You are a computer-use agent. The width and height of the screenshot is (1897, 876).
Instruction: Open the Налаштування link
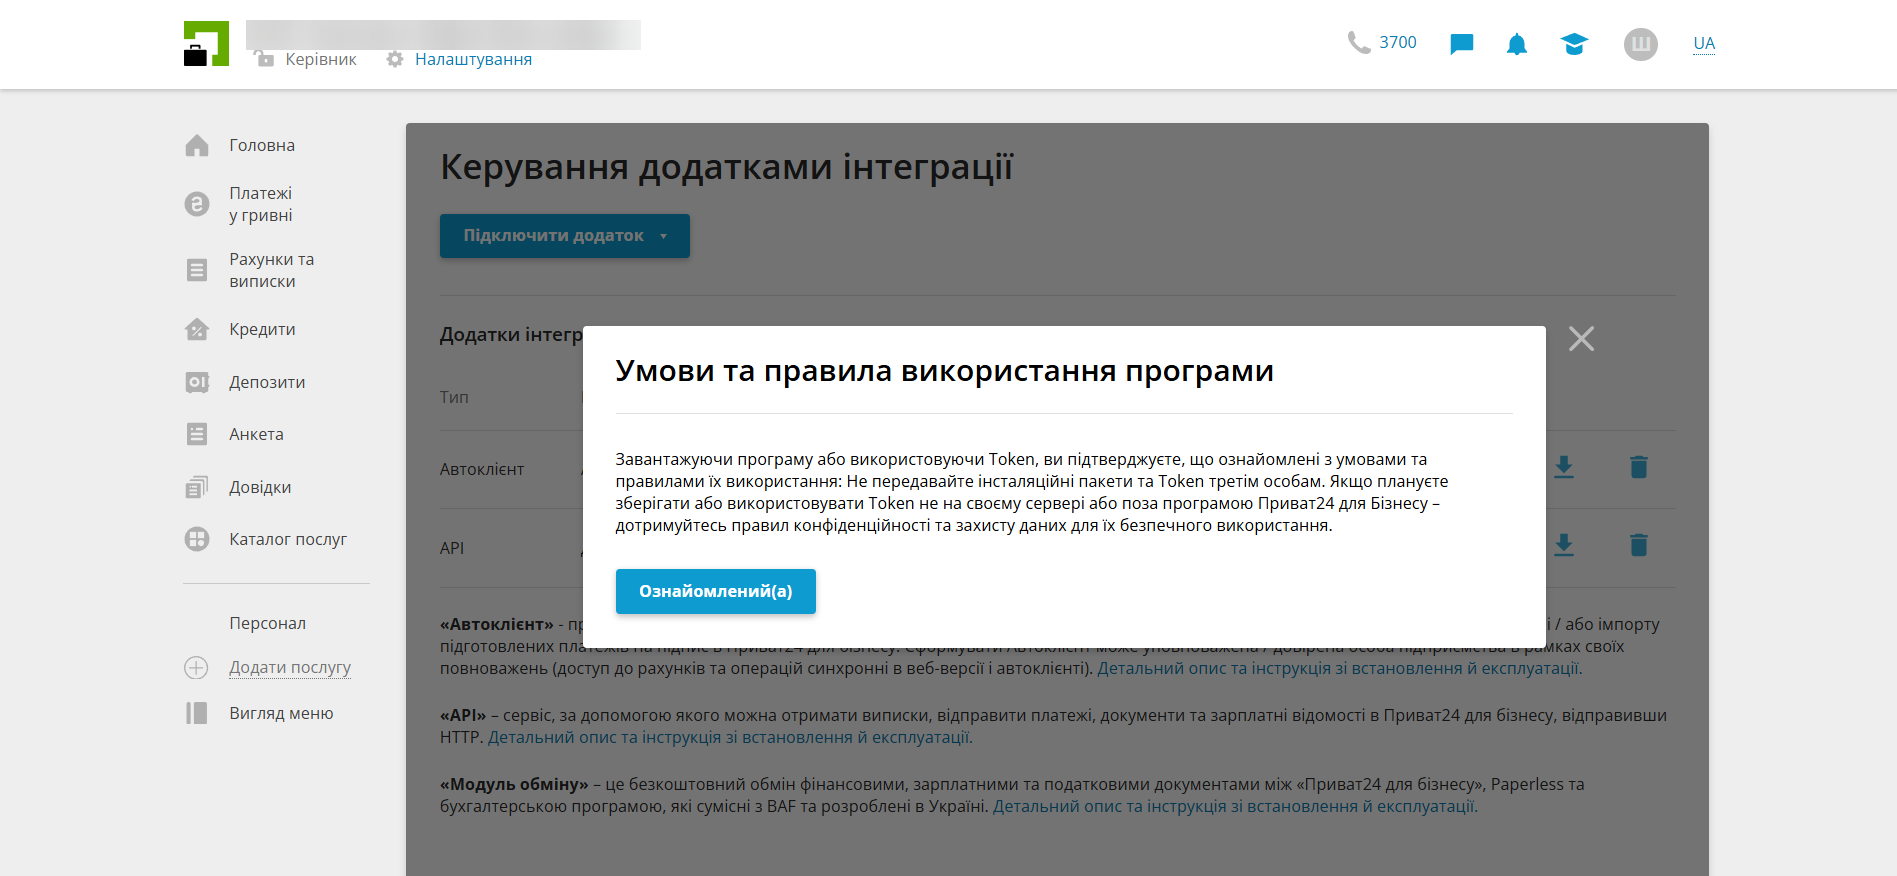pos(473,59)
